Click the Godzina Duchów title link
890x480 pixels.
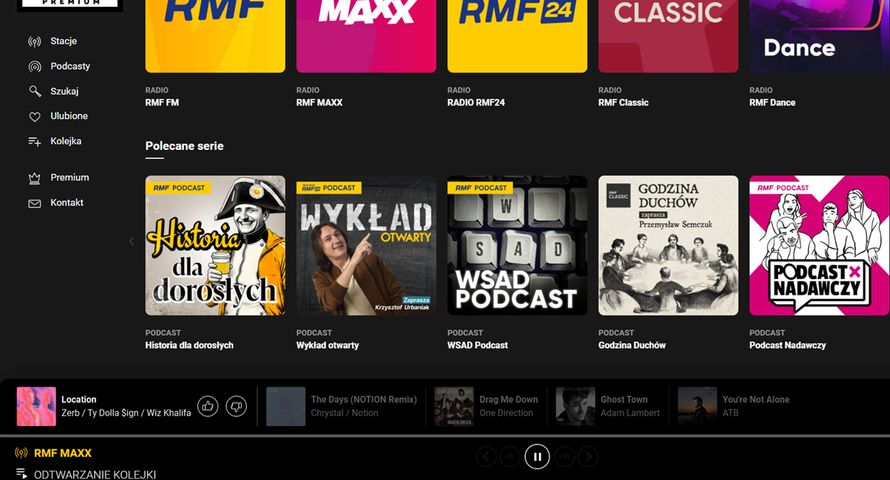tap(632, 345)
